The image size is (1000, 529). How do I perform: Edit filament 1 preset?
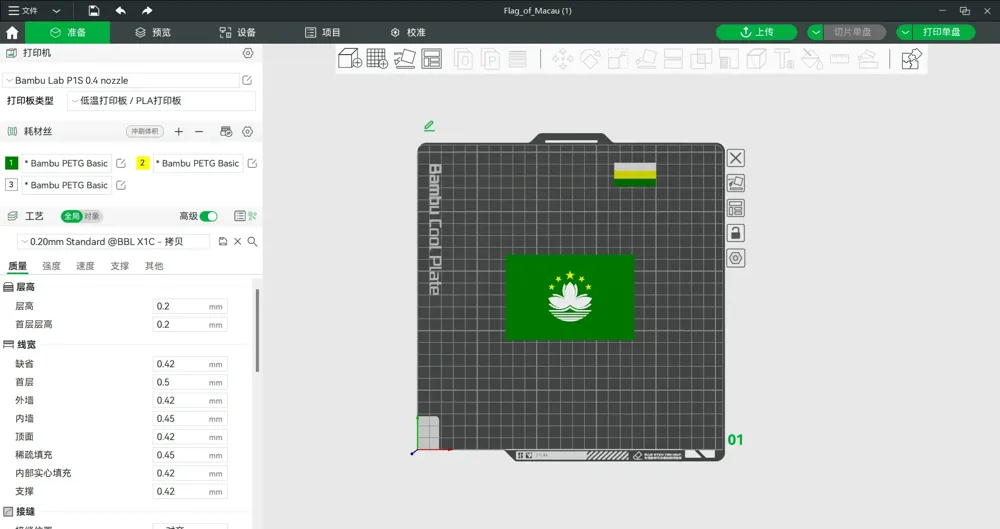pyautogui.click(x=121, y=163)
